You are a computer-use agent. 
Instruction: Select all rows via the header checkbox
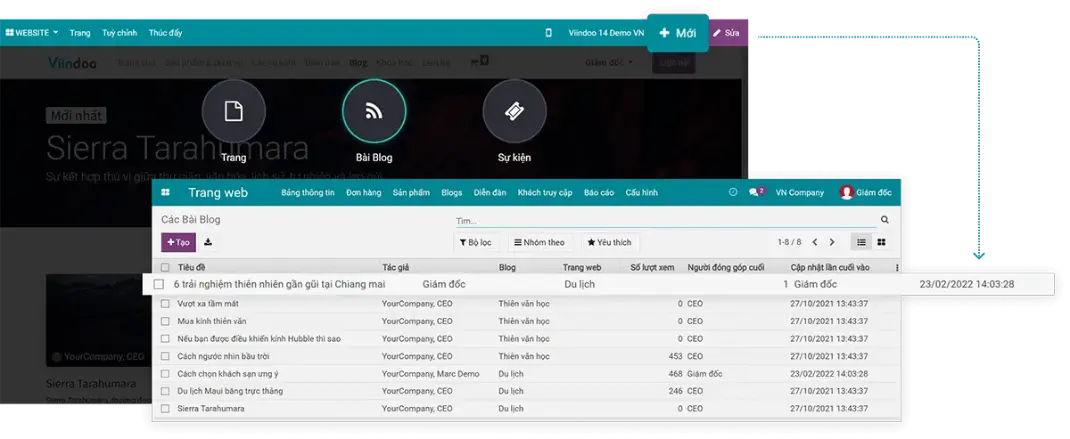tap(165, 268)
